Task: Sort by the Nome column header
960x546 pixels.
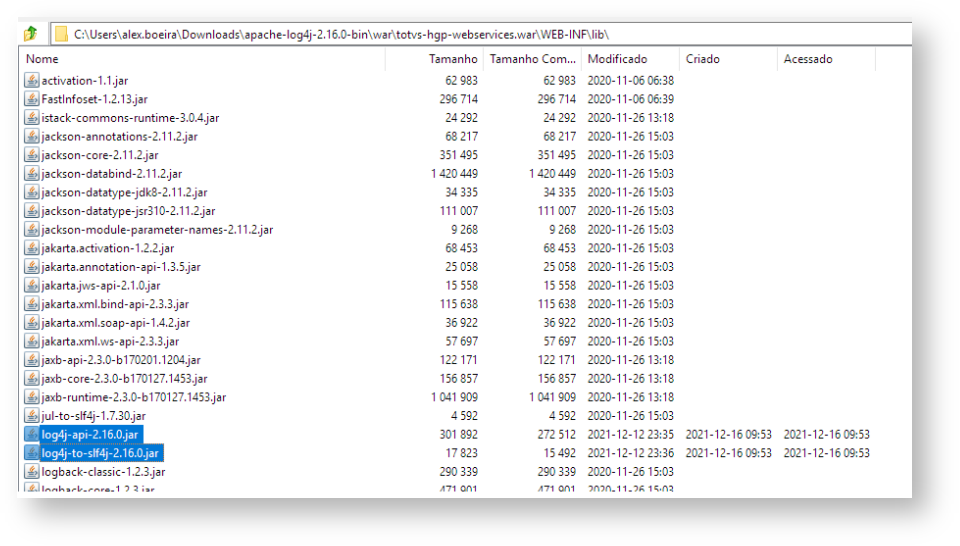Action: pyautogui.click(x=42, y=59)
